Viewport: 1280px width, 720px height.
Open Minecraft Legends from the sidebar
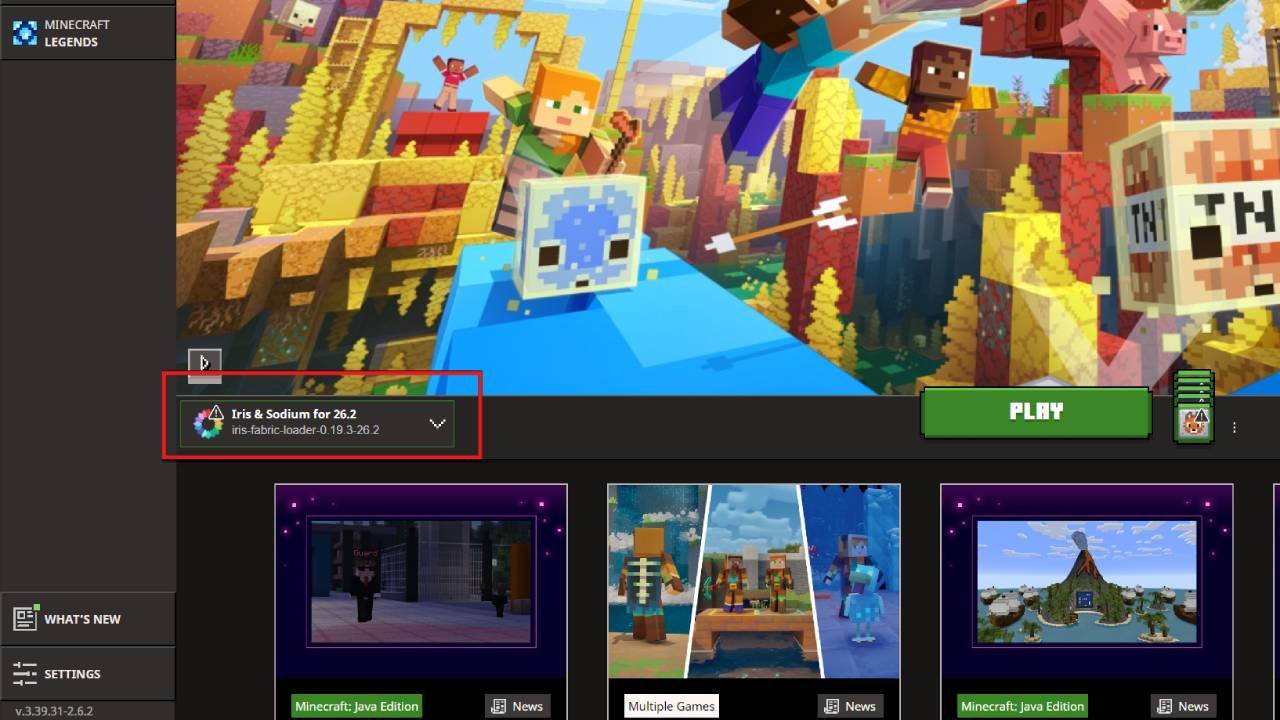pyautogui.click(x=88, y=32)
